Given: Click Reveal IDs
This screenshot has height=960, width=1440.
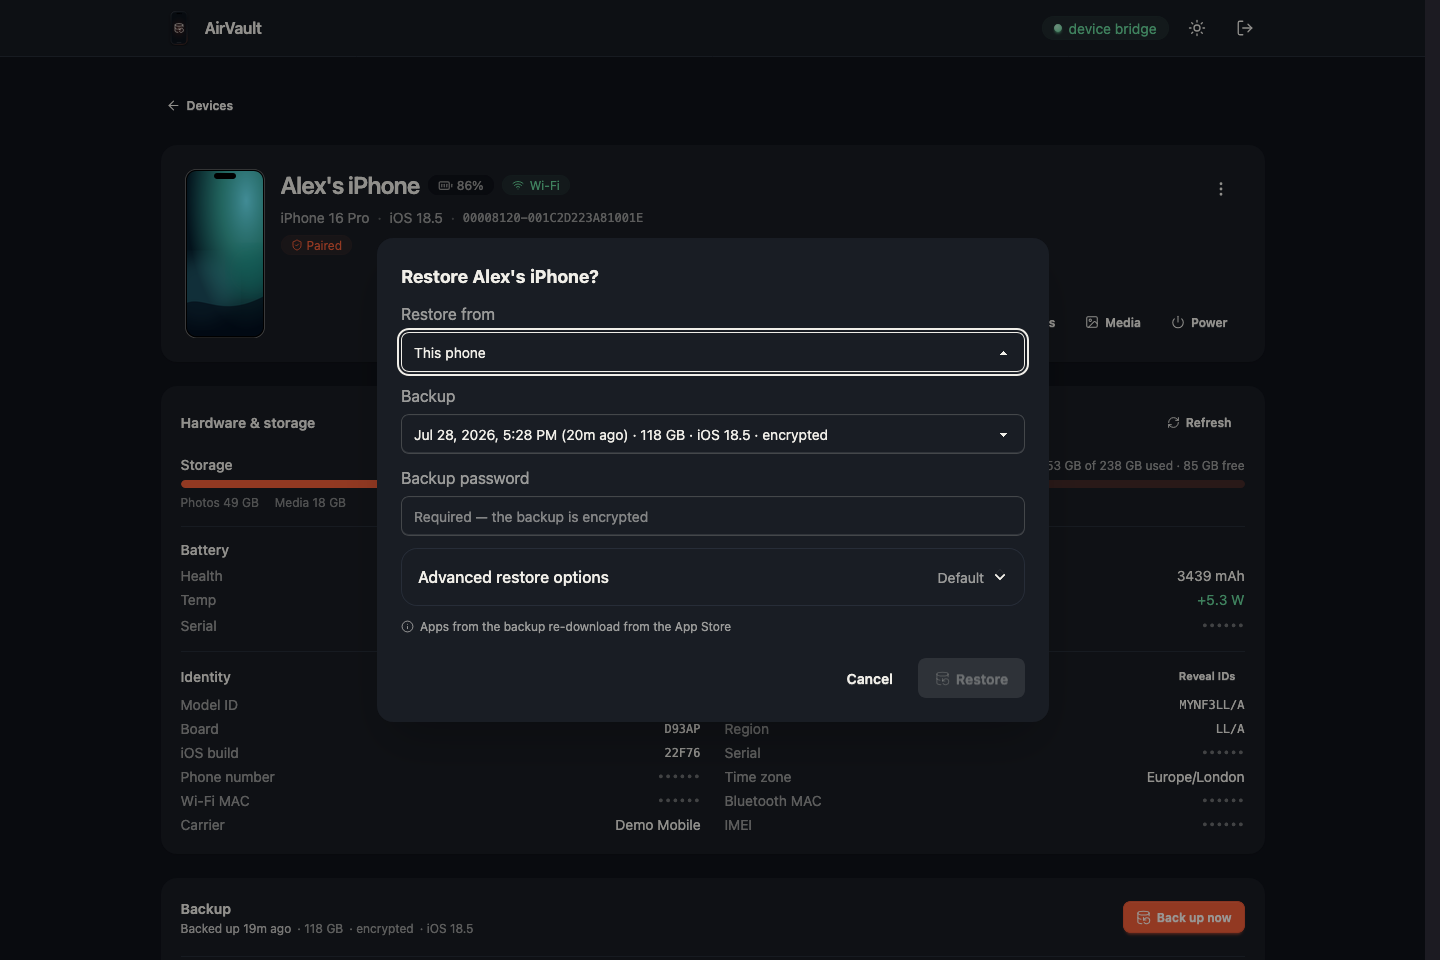Looking at the screenshot, I should [1207, 677].
